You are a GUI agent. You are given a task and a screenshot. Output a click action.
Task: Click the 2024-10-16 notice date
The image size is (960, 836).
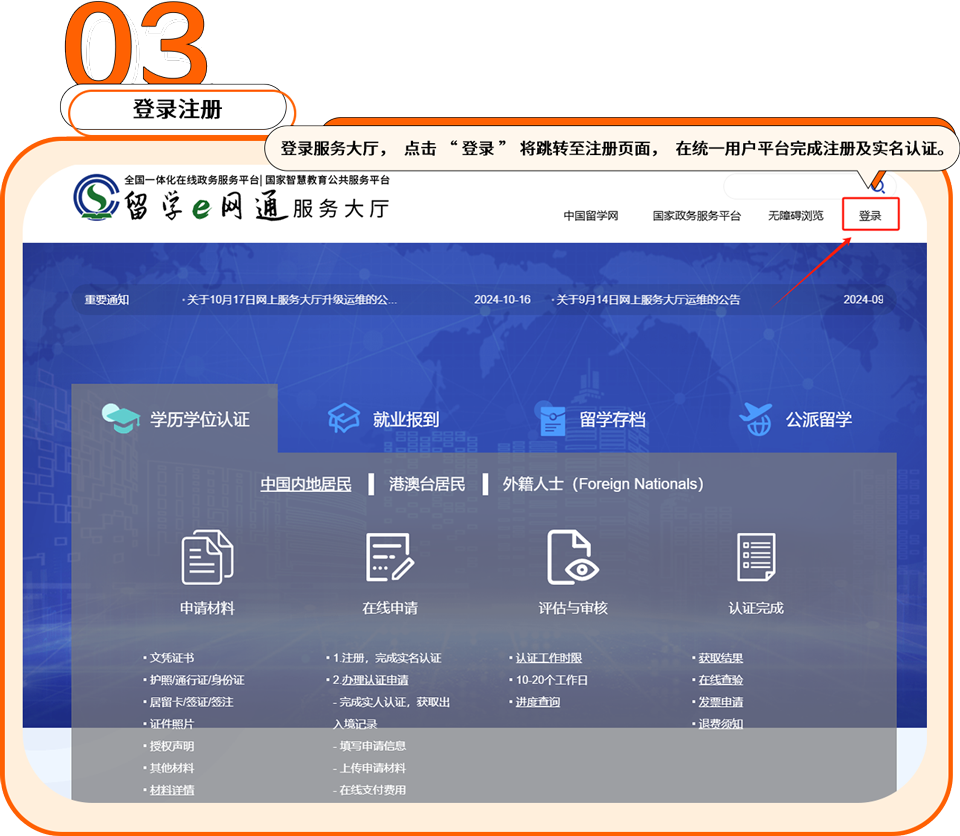[502, 299]
